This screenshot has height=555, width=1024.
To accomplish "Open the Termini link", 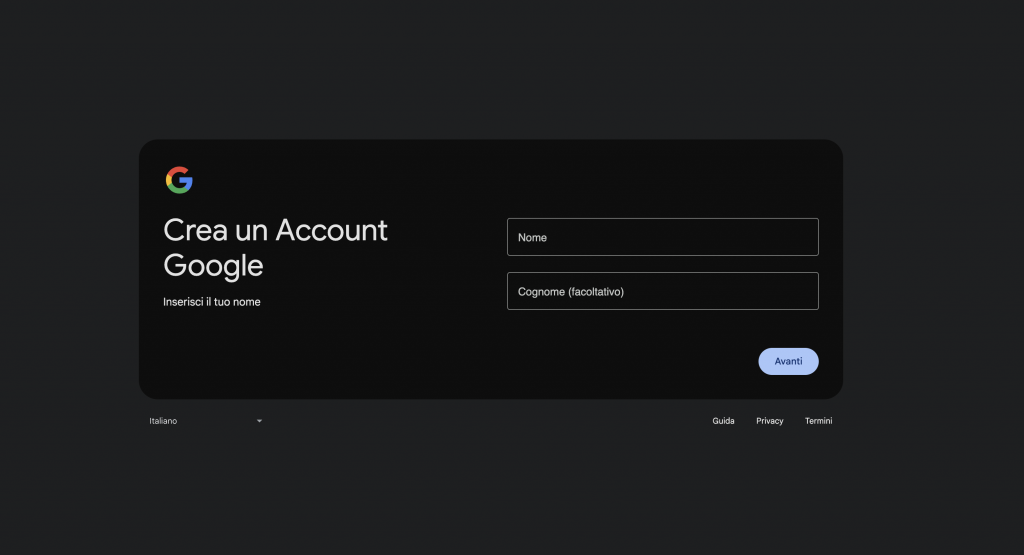I will 818,421.
